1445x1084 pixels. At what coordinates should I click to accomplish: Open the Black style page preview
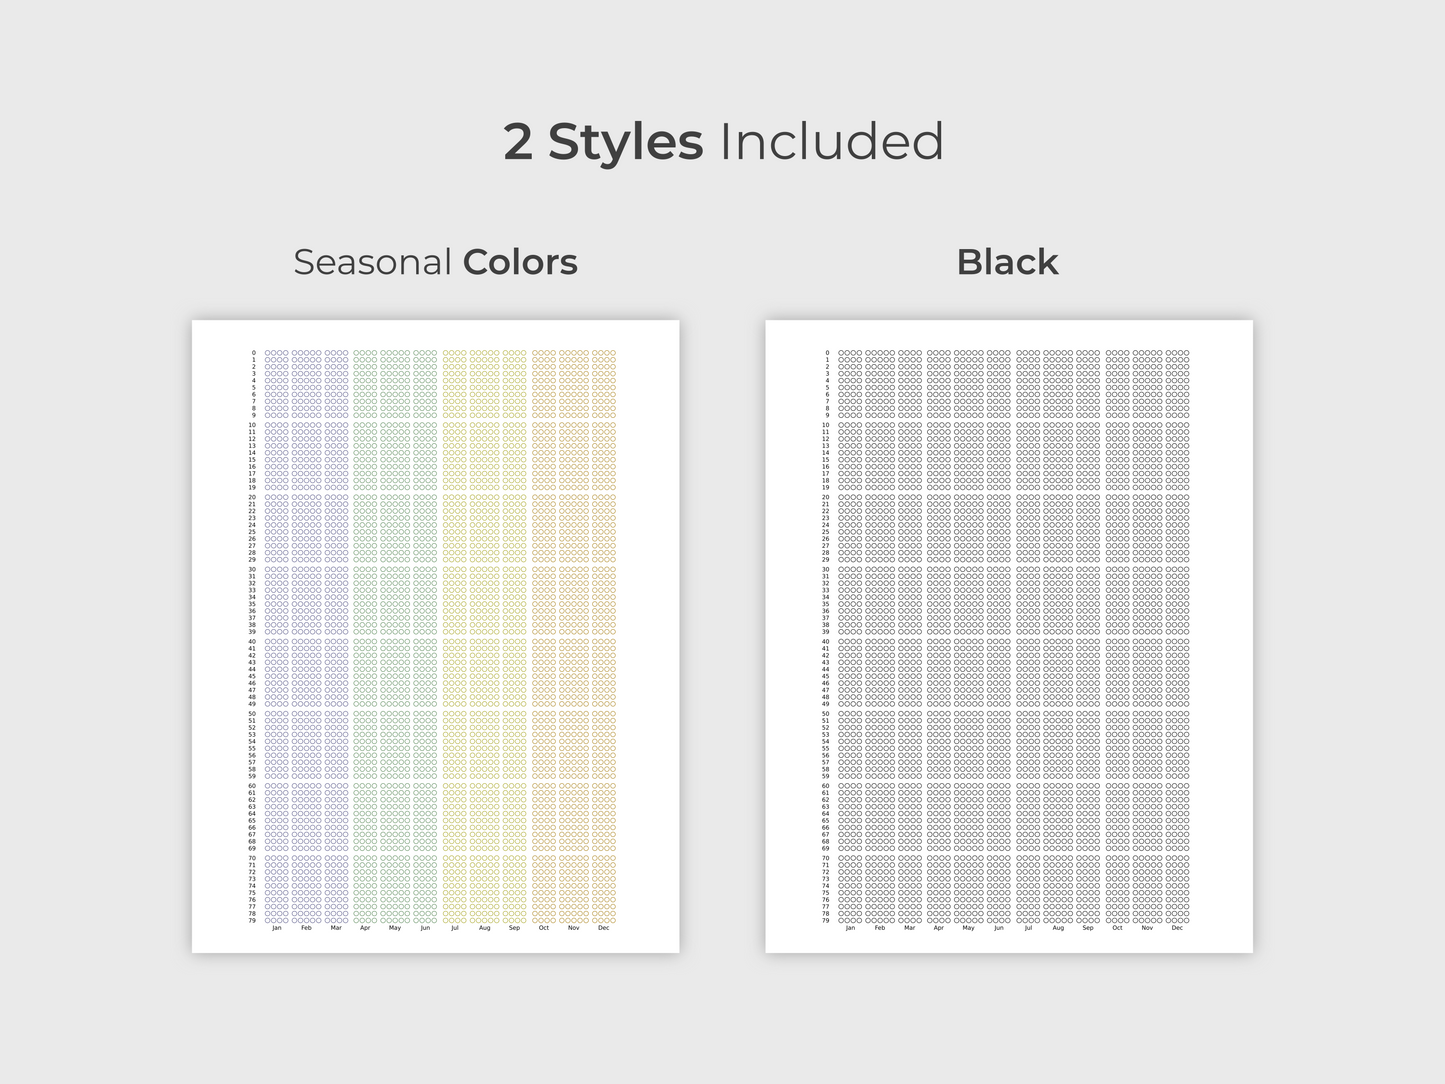(x=1008, y=636)
